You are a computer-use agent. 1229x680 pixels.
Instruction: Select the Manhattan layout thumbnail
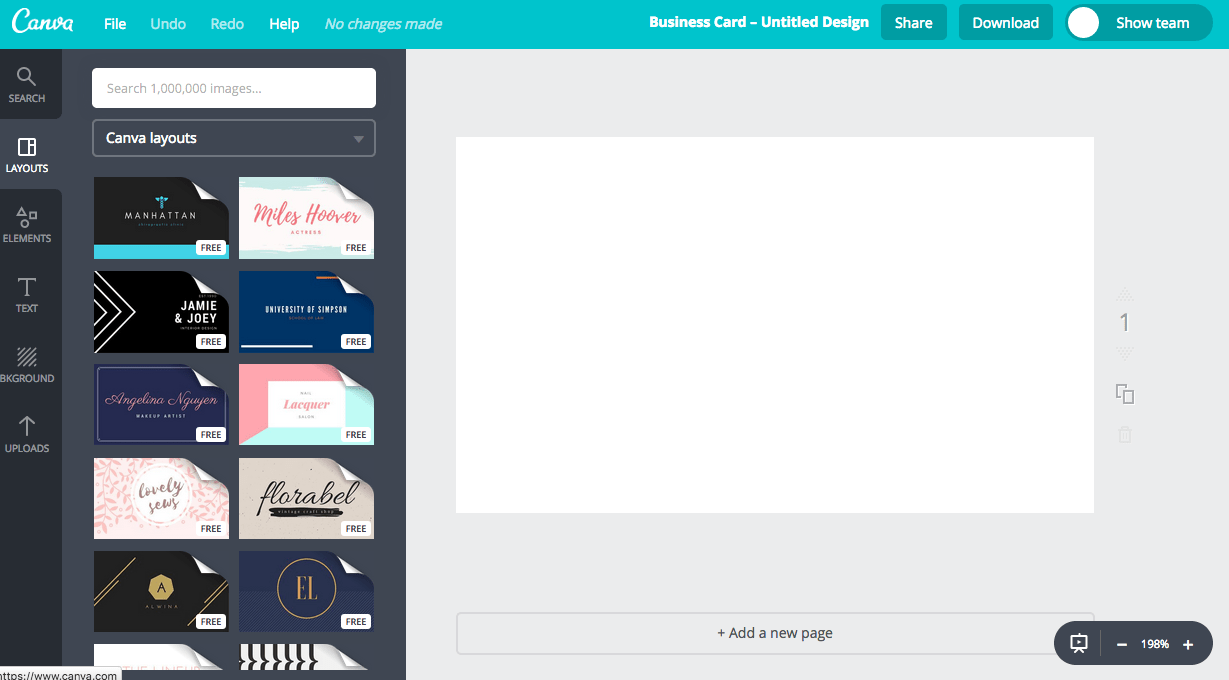point(161,218)
